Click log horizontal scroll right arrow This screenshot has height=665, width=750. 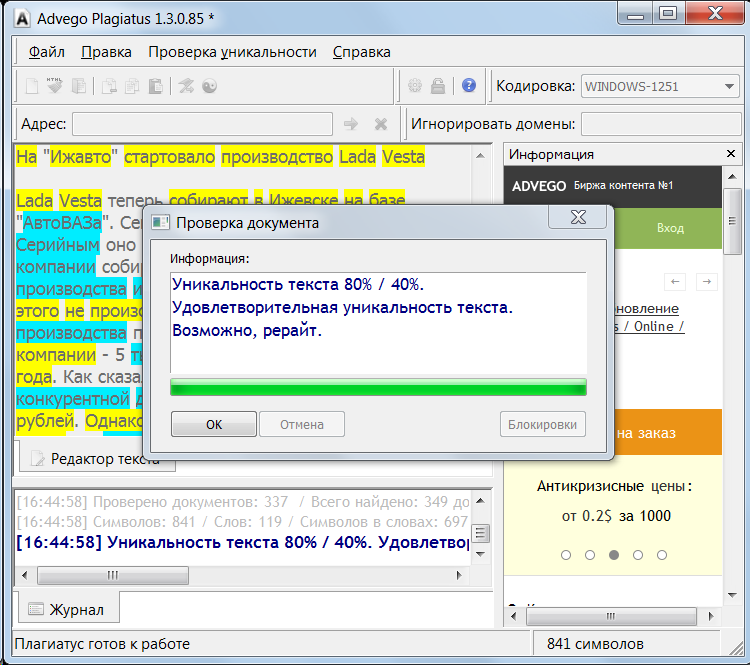pyautogui.click(x=459, y=575)
